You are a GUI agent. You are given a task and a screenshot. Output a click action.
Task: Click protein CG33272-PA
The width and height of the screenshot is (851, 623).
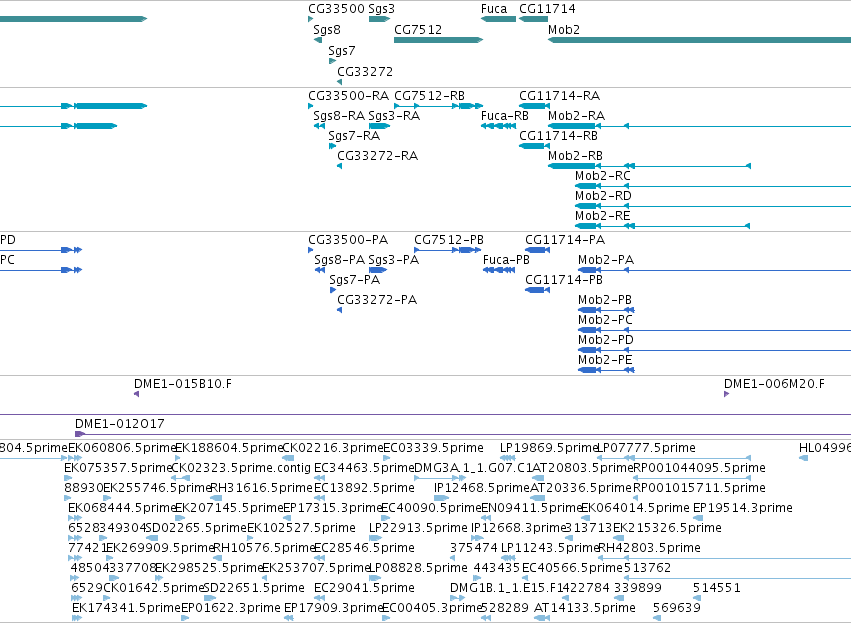click(x=377, y=300)
